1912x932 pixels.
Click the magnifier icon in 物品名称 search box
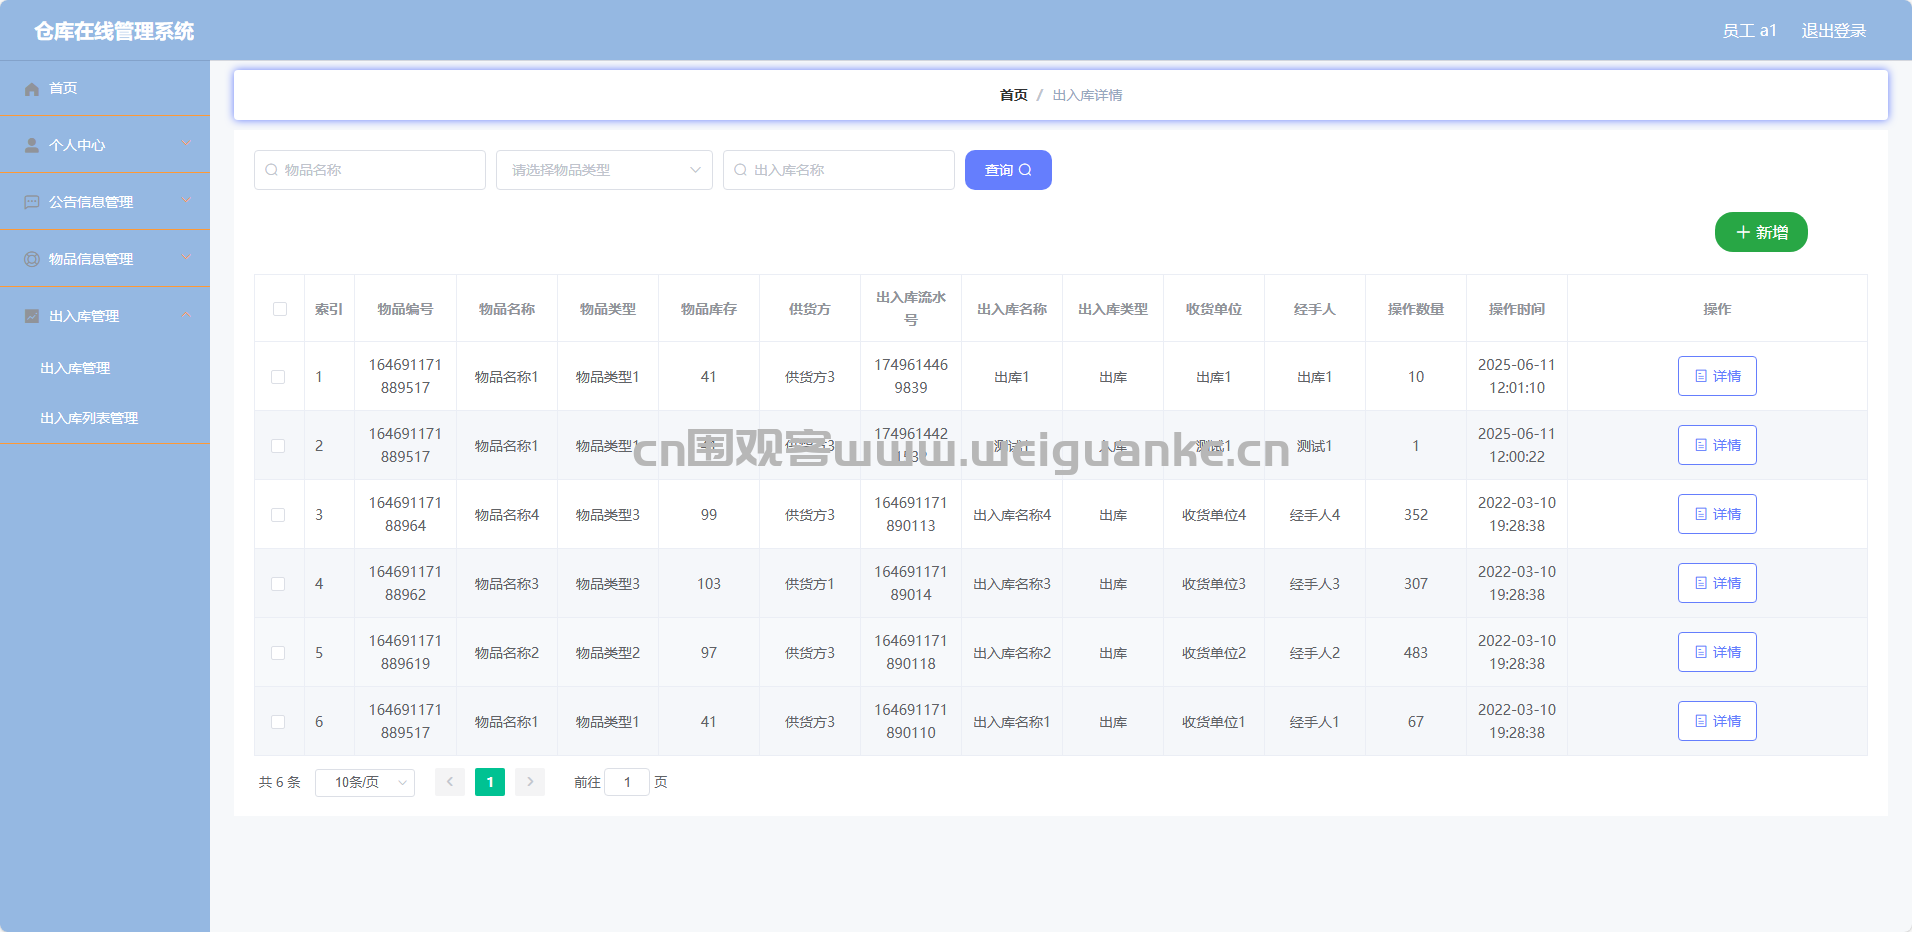(271, 170)
